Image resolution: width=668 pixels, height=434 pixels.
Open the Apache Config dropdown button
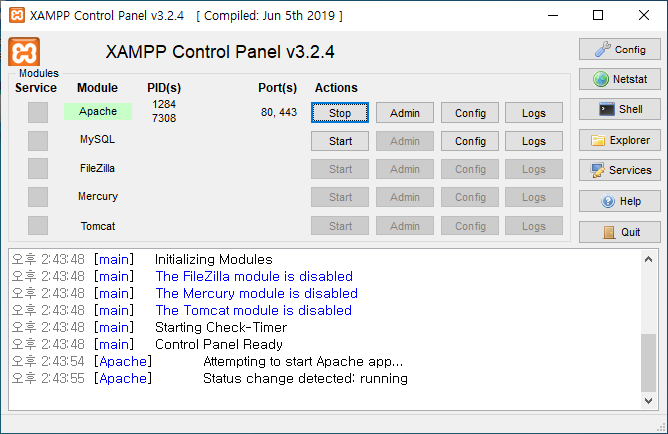470,113
